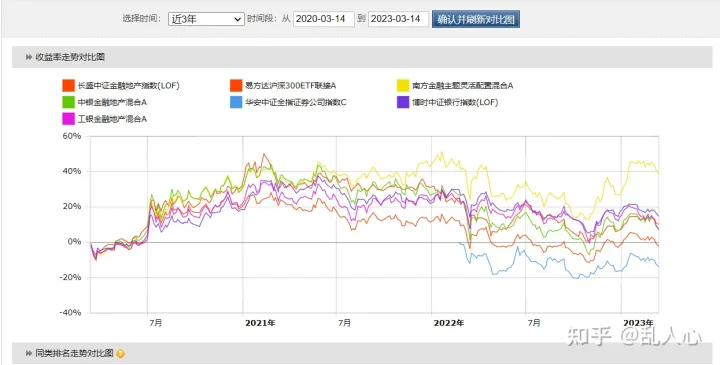Click the start date field 2020-03-14
The height and width of the screenshot is (365, 720).
point(324,19)
